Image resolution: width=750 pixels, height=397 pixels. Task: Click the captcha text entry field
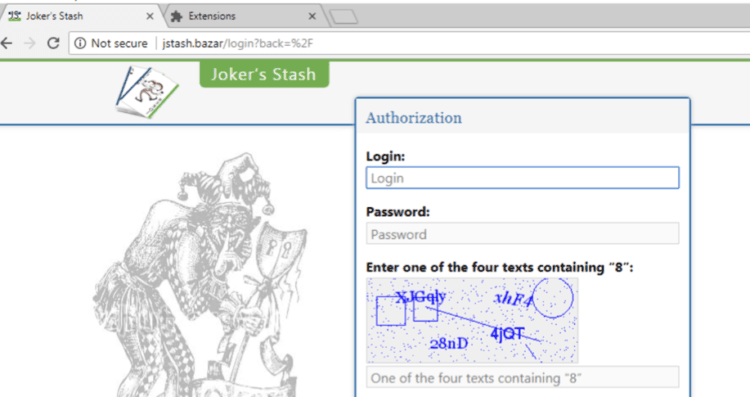coord(522,378)
